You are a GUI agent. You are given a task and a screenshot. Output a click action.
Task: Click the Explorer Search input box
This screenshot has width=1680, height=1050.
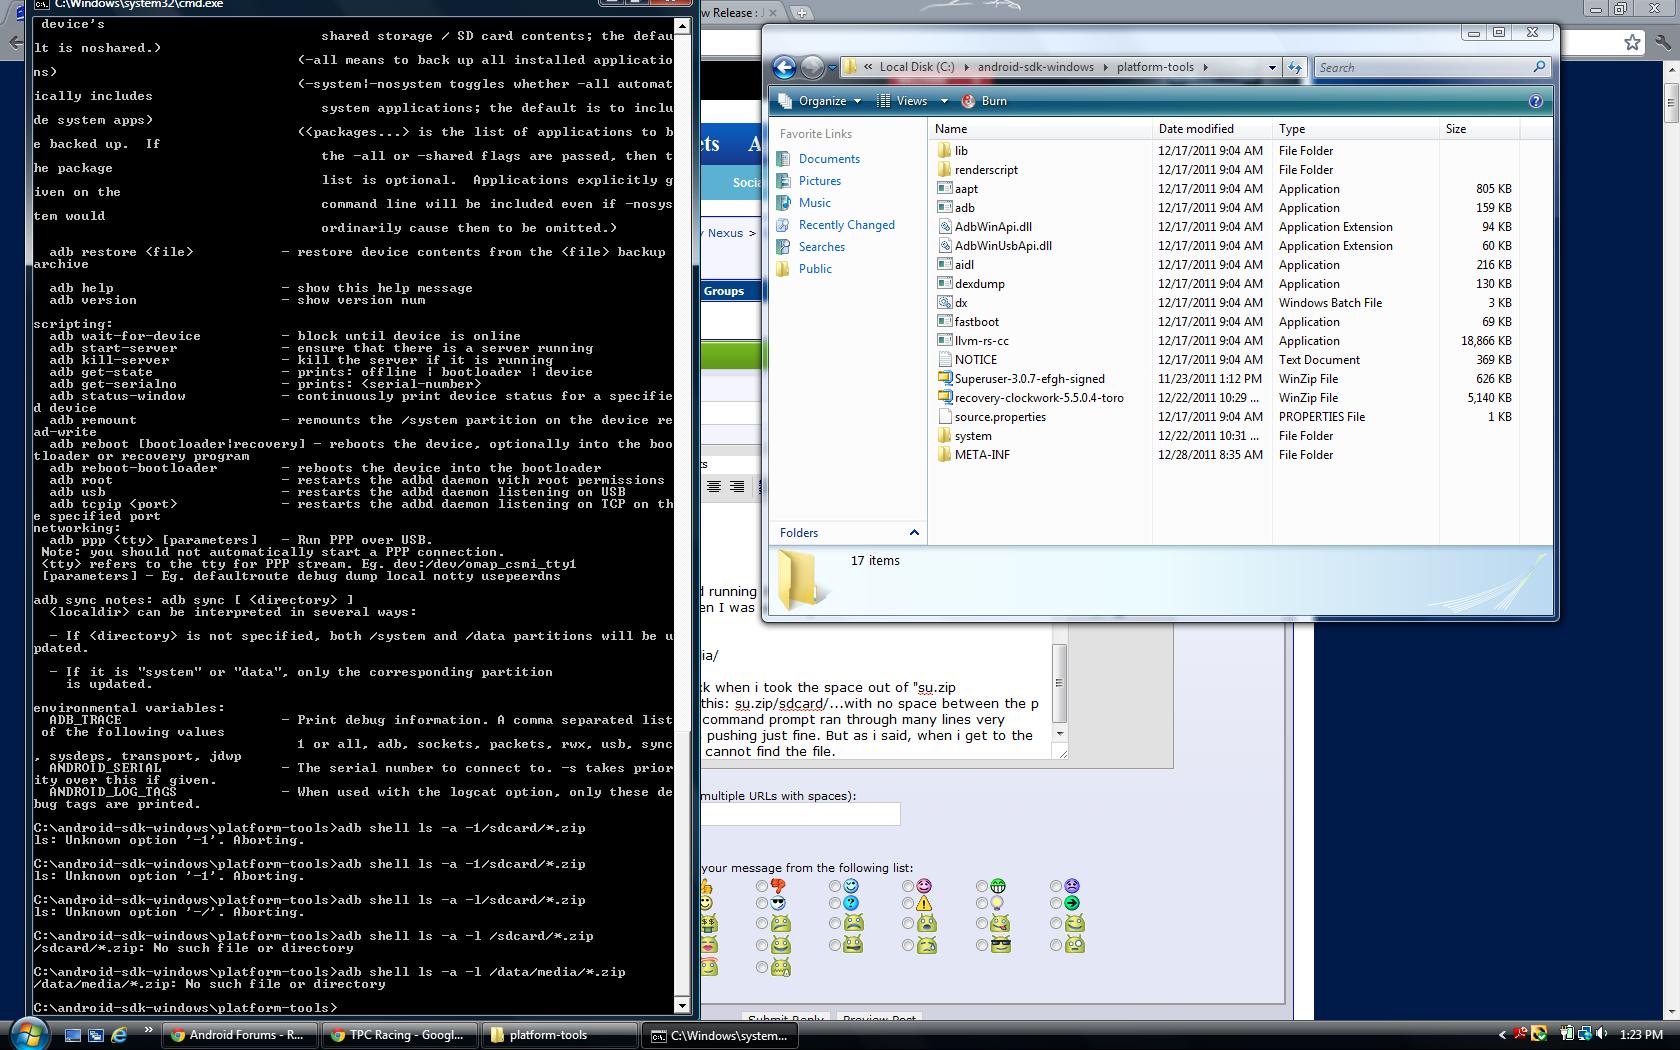pyautogui.click(x=1422, y=67)
